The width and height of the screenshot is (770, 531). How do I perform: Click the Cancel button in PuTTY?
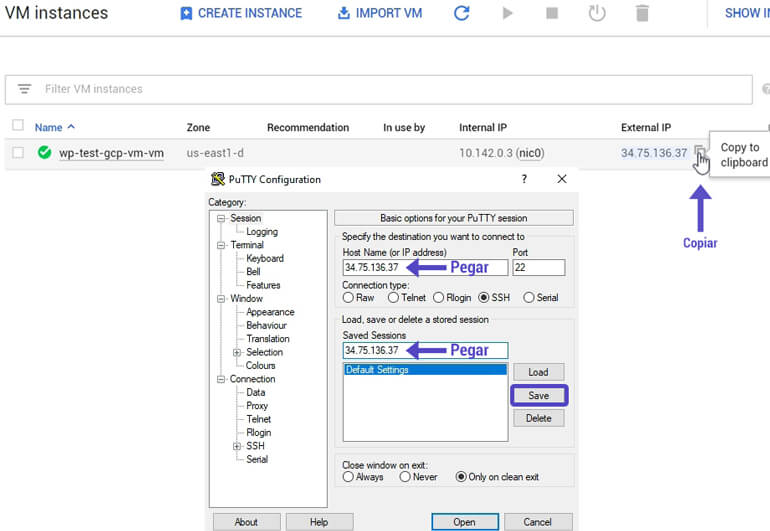click(538, 522)
